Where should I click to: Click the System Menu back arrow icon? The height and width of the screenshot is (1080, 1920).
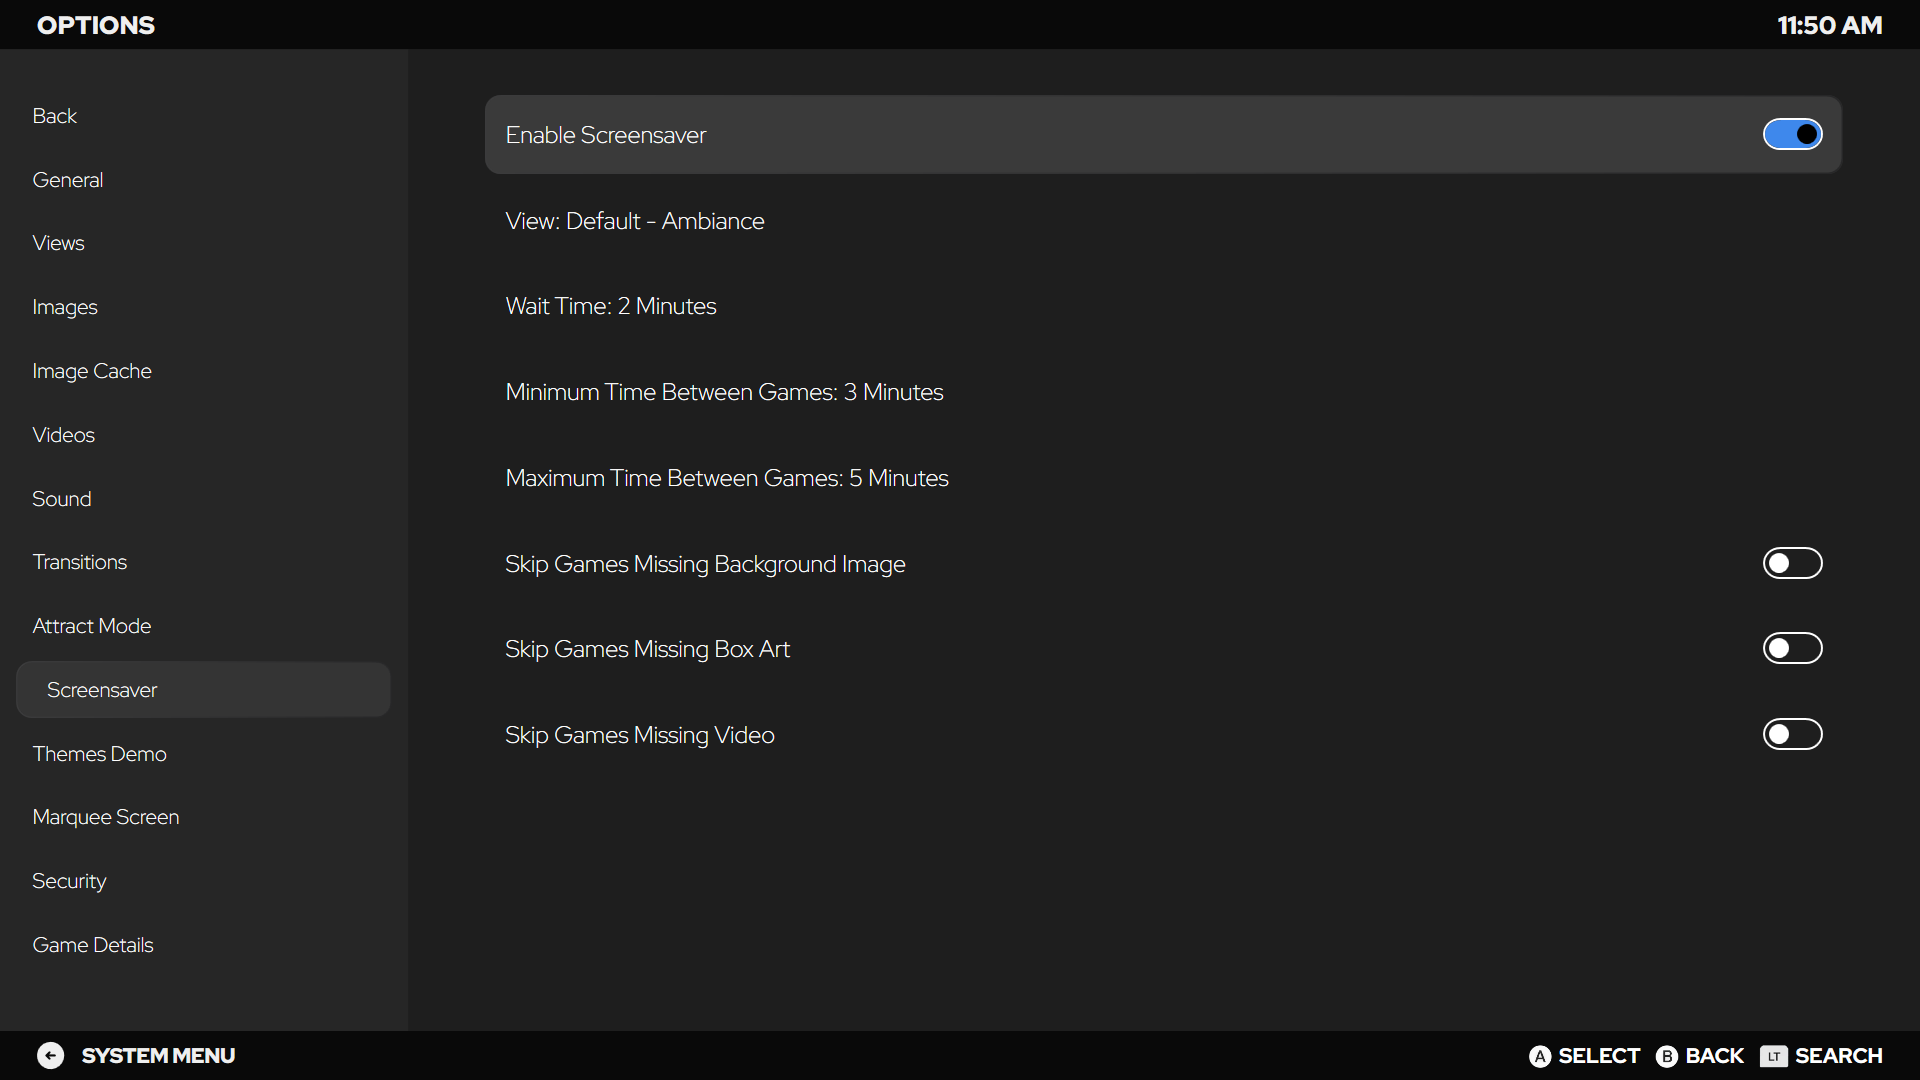[51, 1056]
